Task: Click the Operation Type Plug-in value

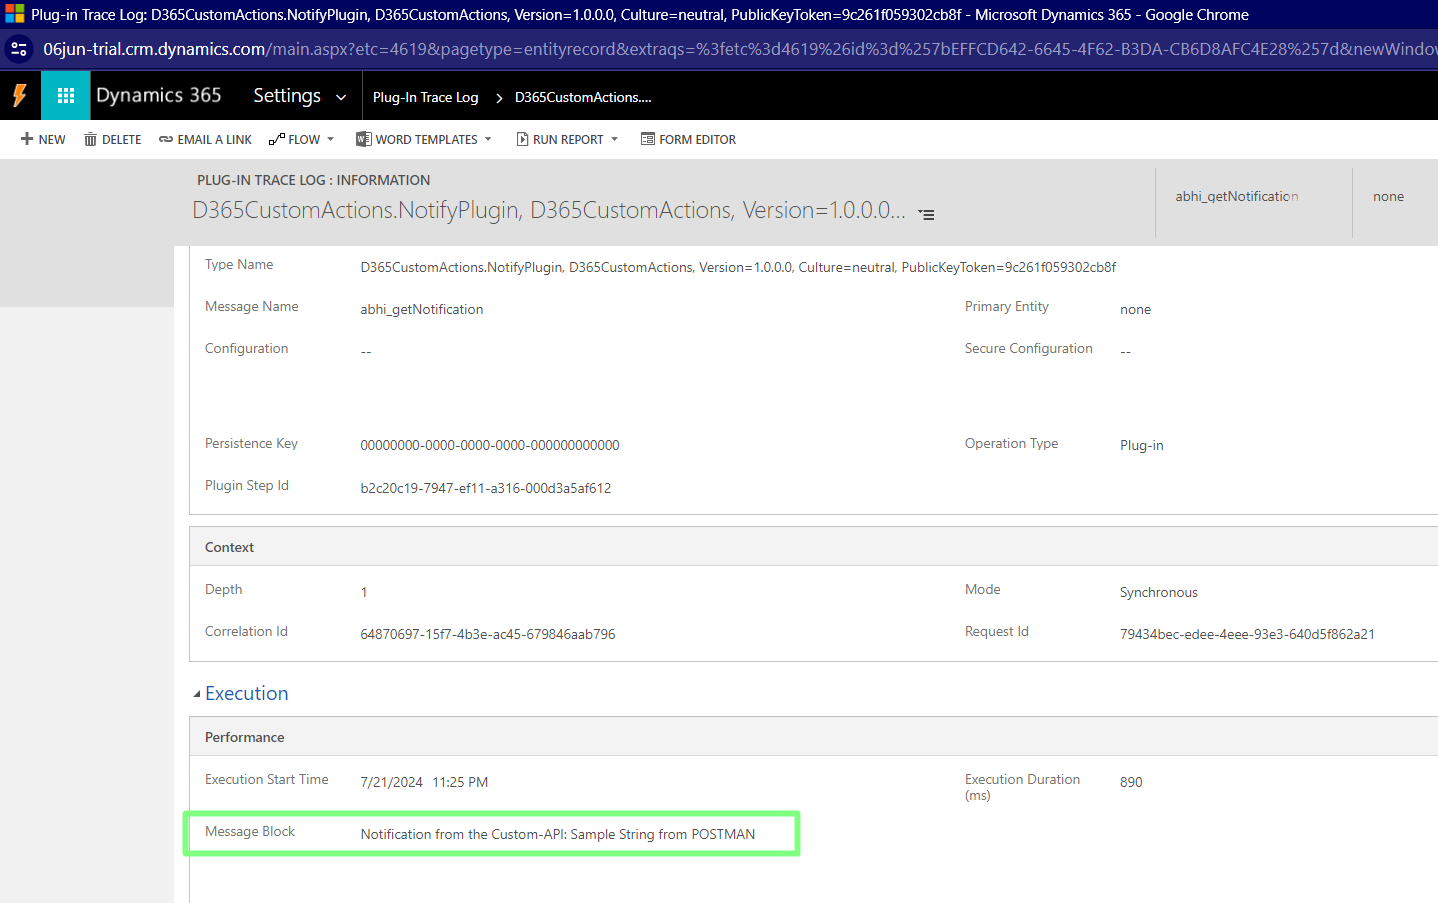Action: 1141,445
